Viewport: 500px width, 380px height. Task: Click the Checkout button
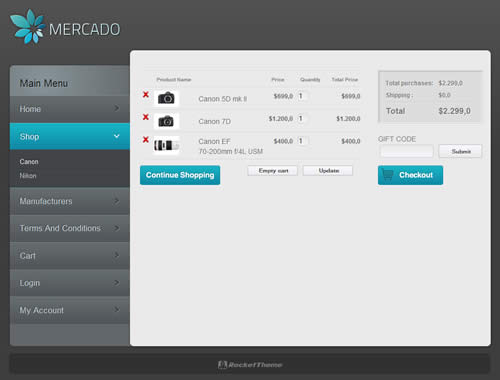[410, 175]
